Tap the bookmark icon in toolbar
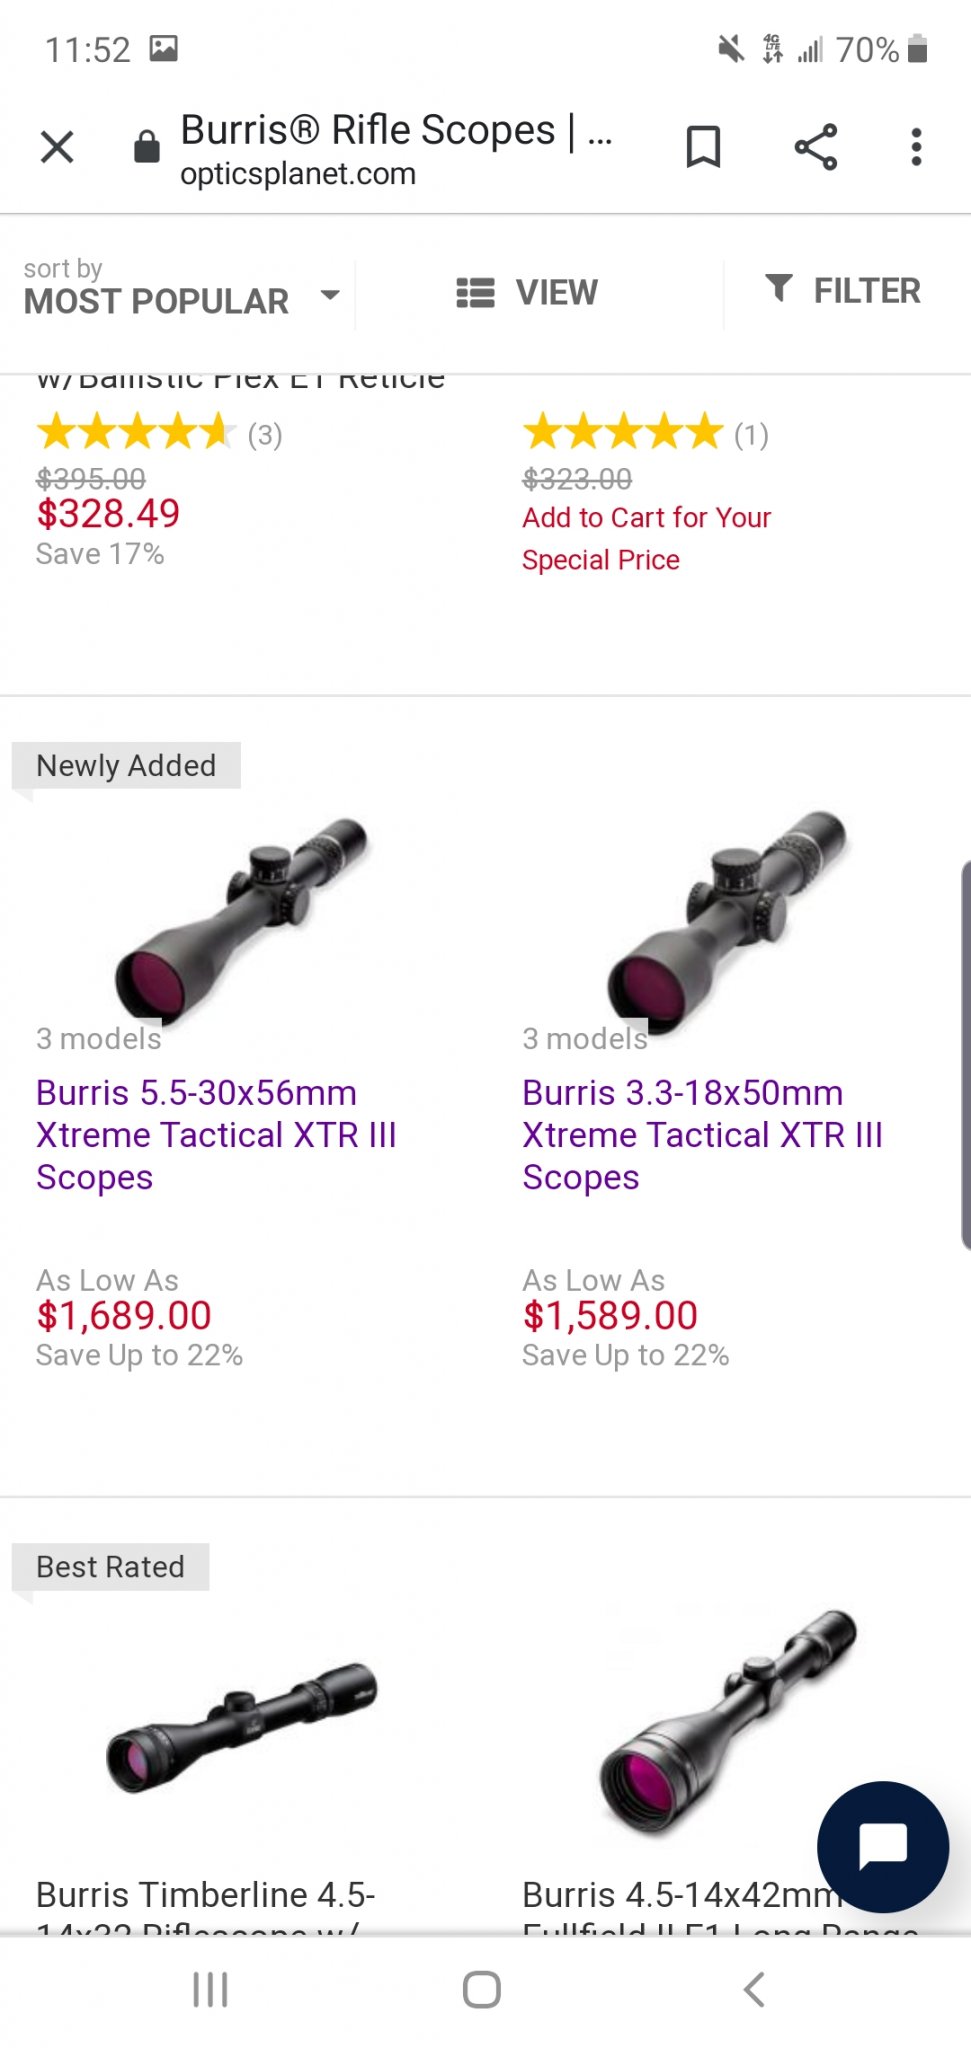 (x=703, y=147)
